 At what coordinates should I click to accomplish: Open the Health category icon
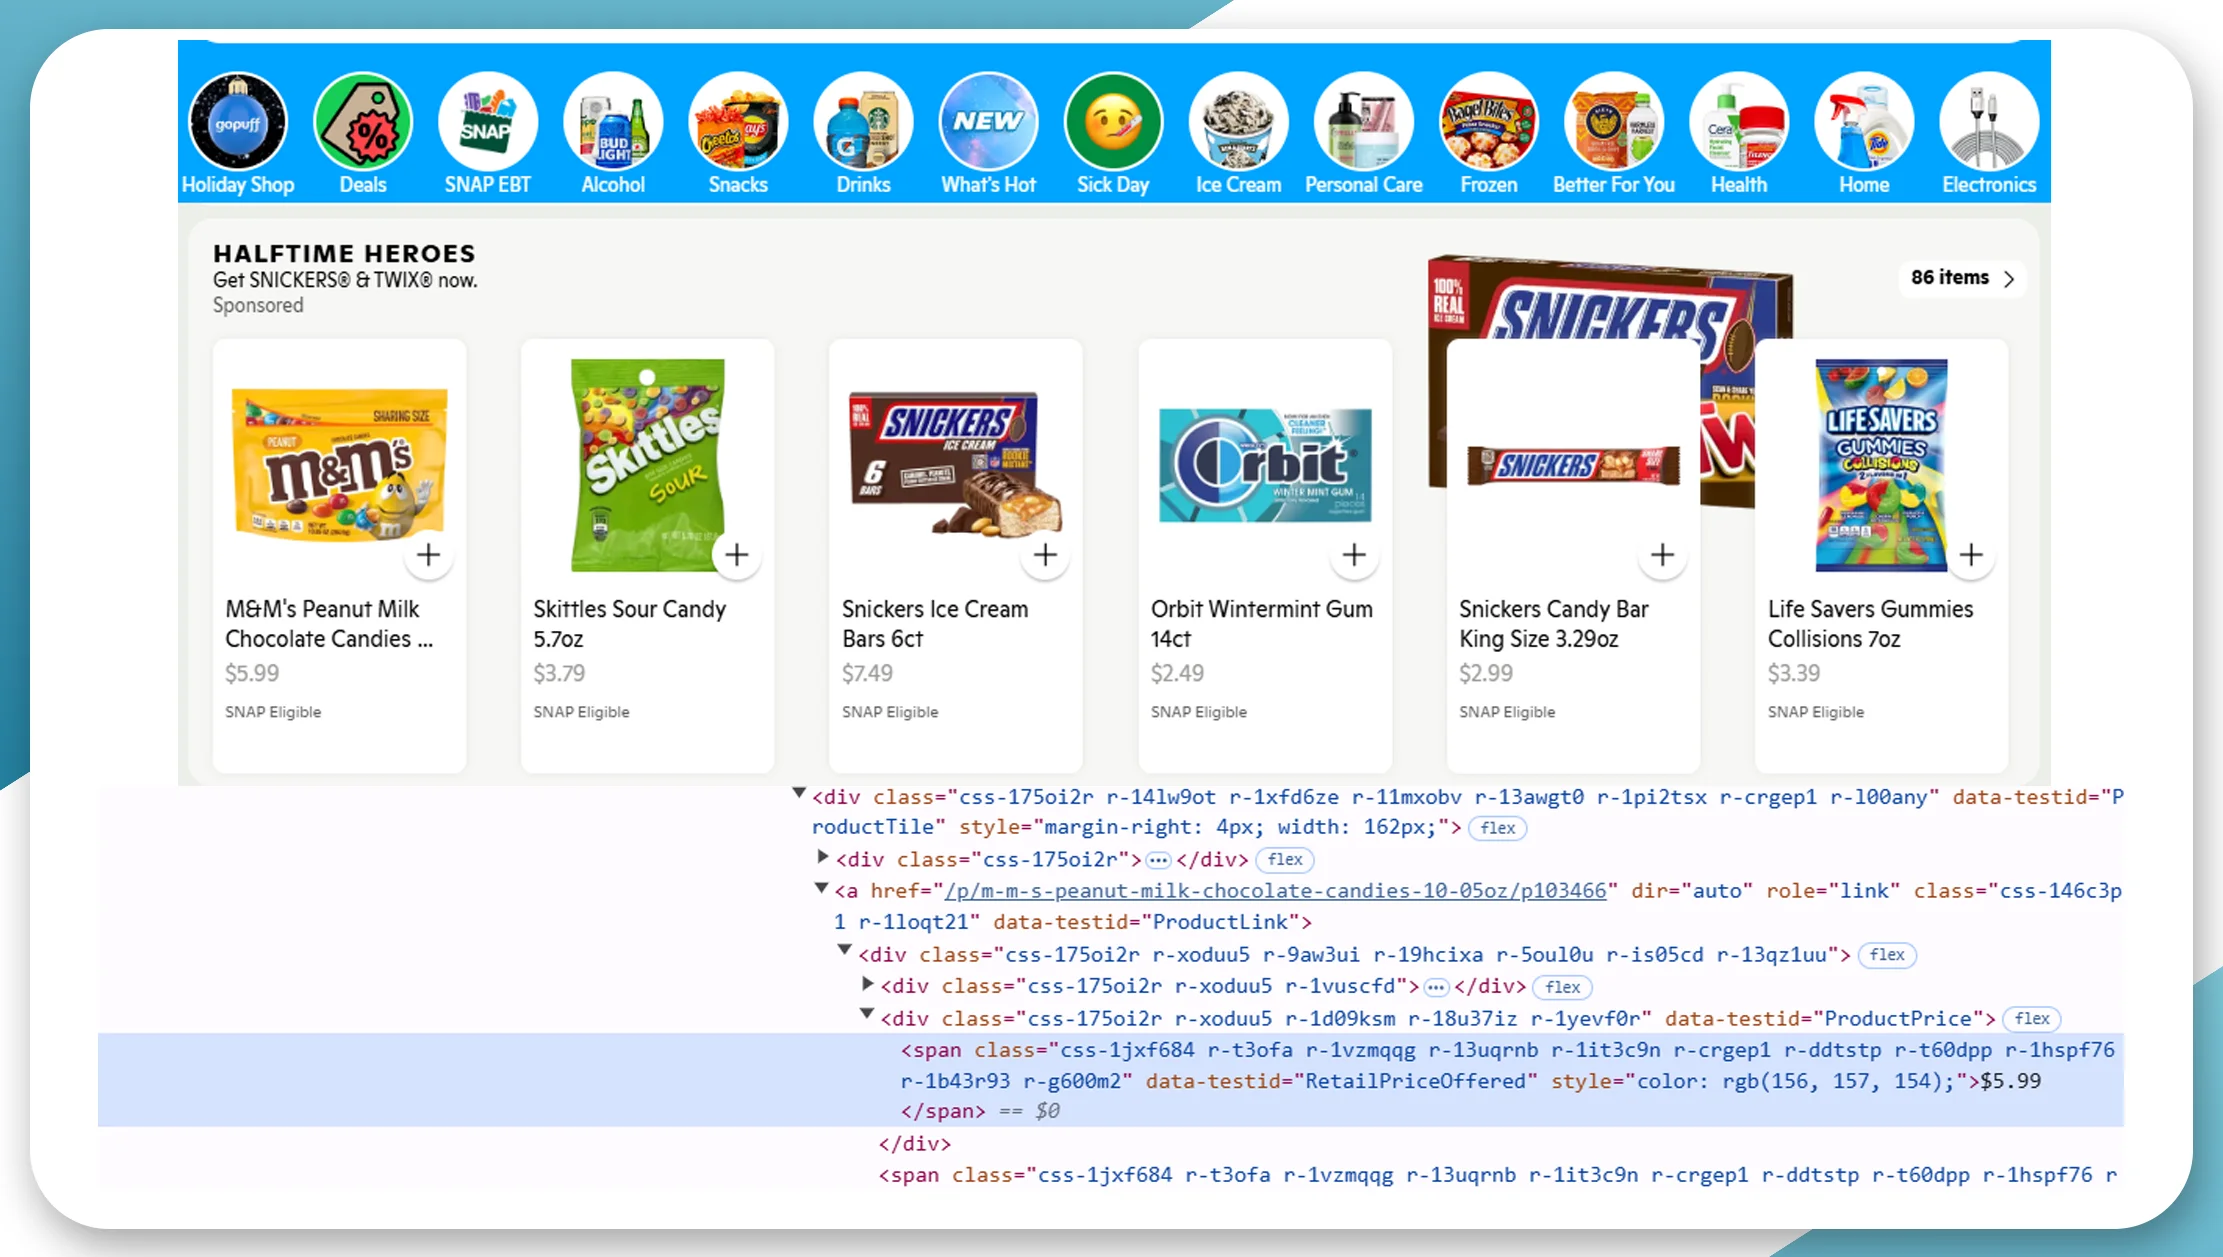click(1739, 122)
